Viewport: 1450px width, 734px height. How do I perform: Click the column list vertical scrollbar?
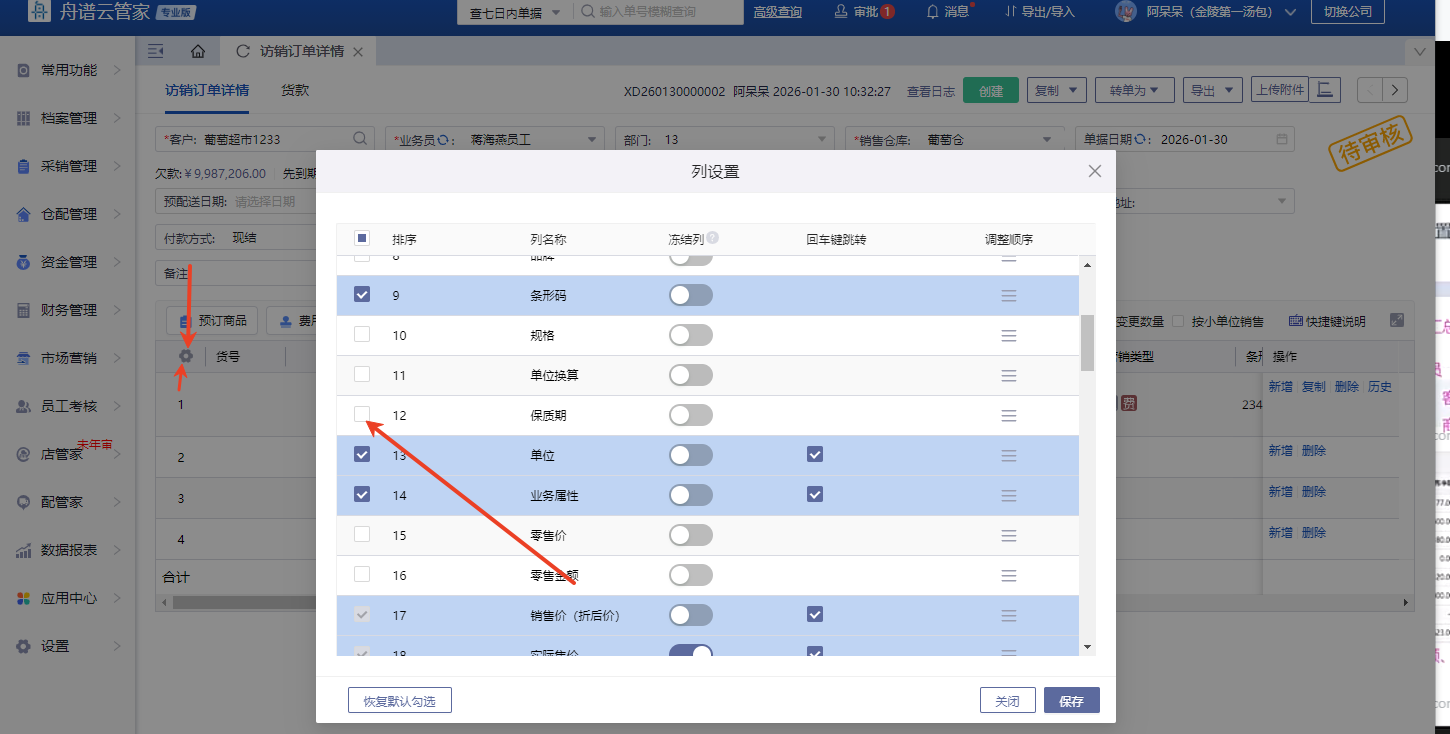point(1087,342)
